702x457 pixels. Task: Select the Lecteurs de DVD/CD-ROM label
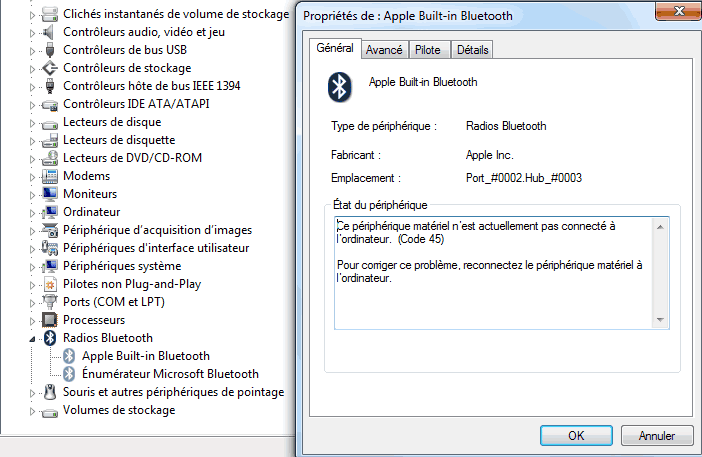[x=133, y=158]
